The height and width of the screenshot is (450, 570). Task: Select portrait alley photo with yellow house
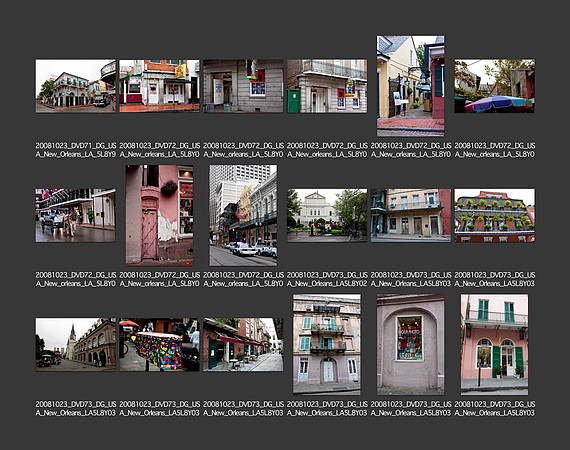pyautogui.click(x=410, y=86)
